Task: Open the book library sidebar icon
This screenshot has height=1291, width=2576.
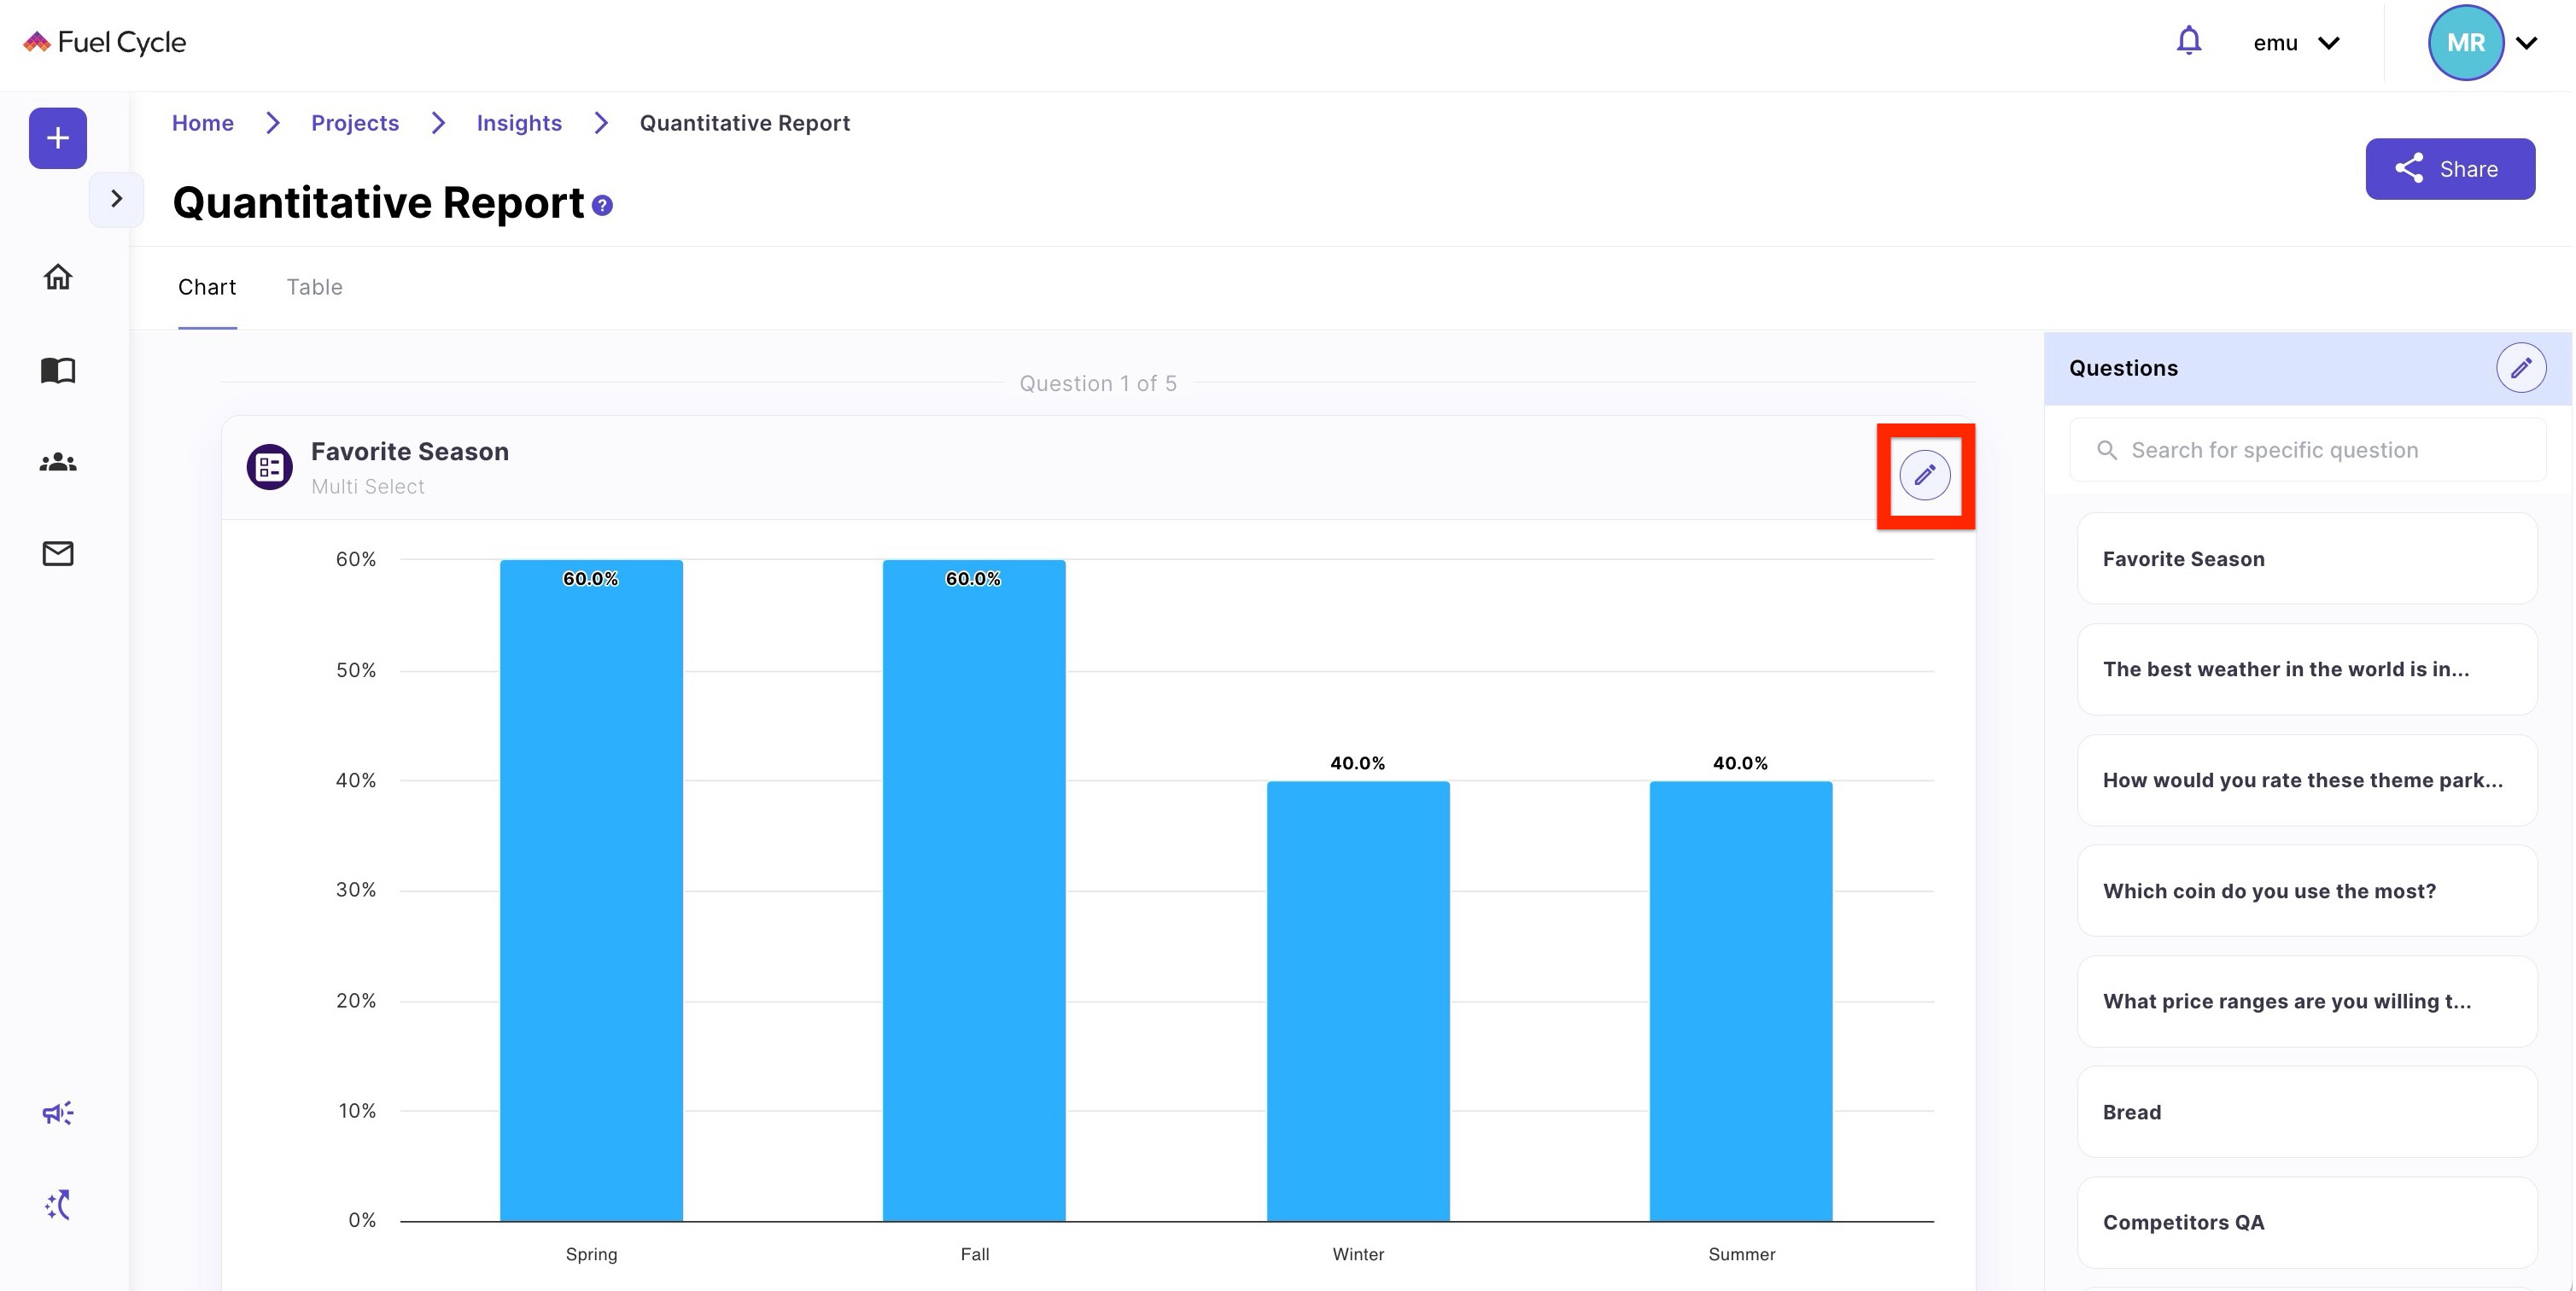Action: [57, 370]
